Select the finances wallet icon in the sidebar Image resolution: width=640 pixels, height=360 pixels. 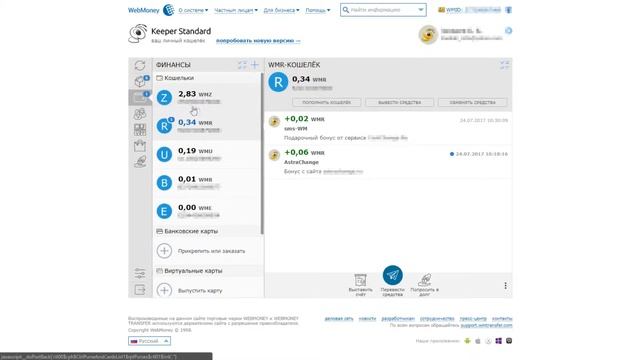(140, 98)
